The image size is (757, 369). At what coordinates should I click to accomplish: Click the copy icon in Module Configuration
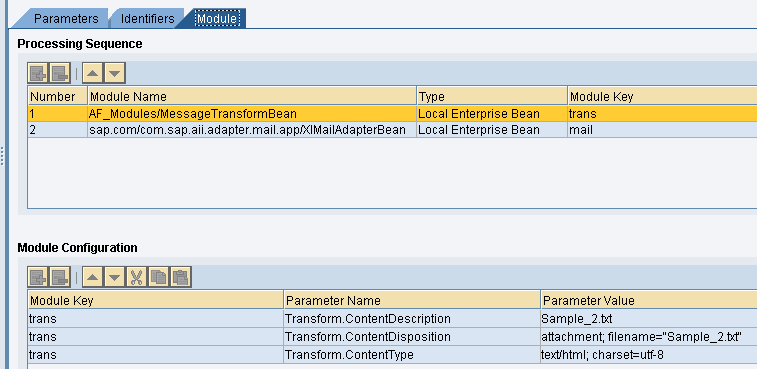pos(159,277)
